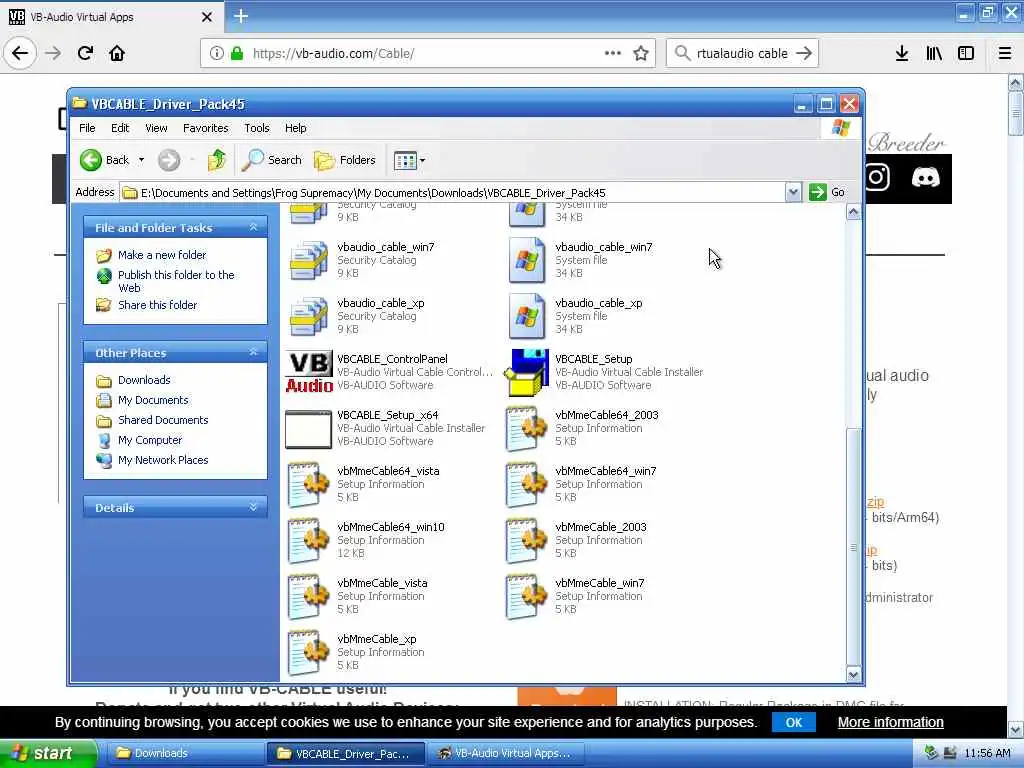Select the vbaudio_cable_xp System file icon
This screenshot has height=768, width=1024.
[x=527, y=316]
